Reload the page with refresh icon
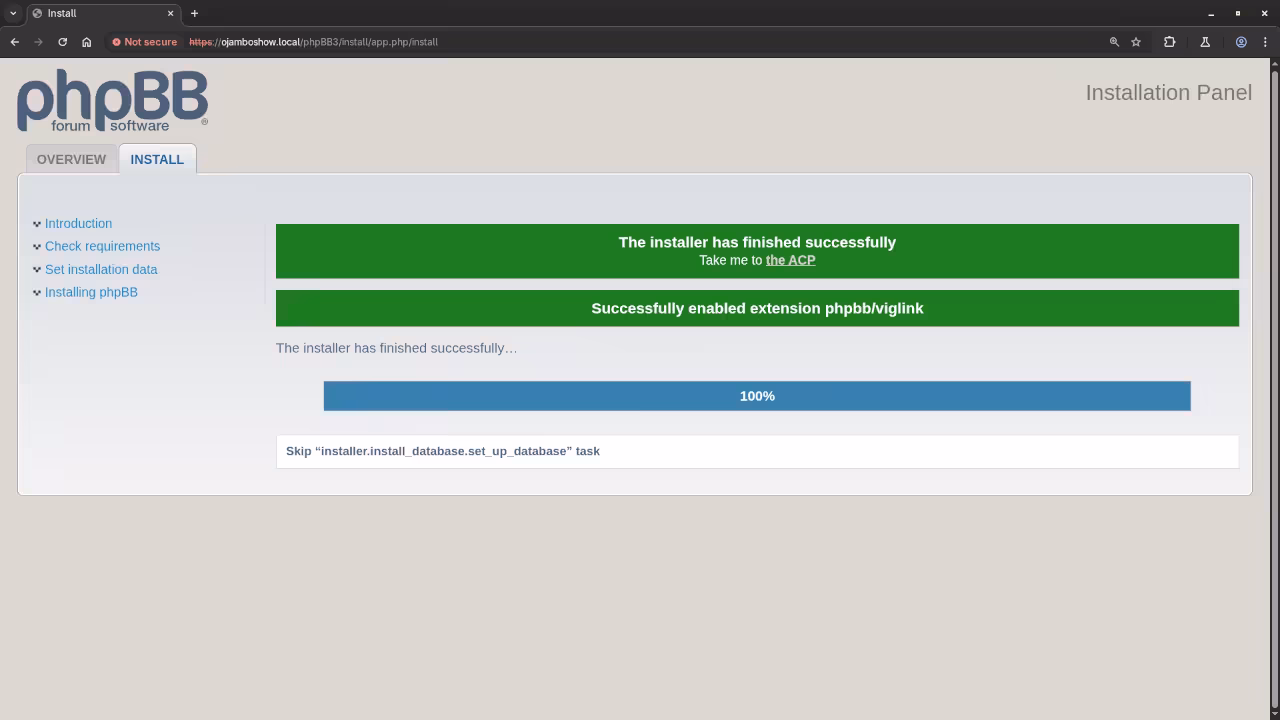The height and width of the screenshot is (720, 1280). pos(62,42)
